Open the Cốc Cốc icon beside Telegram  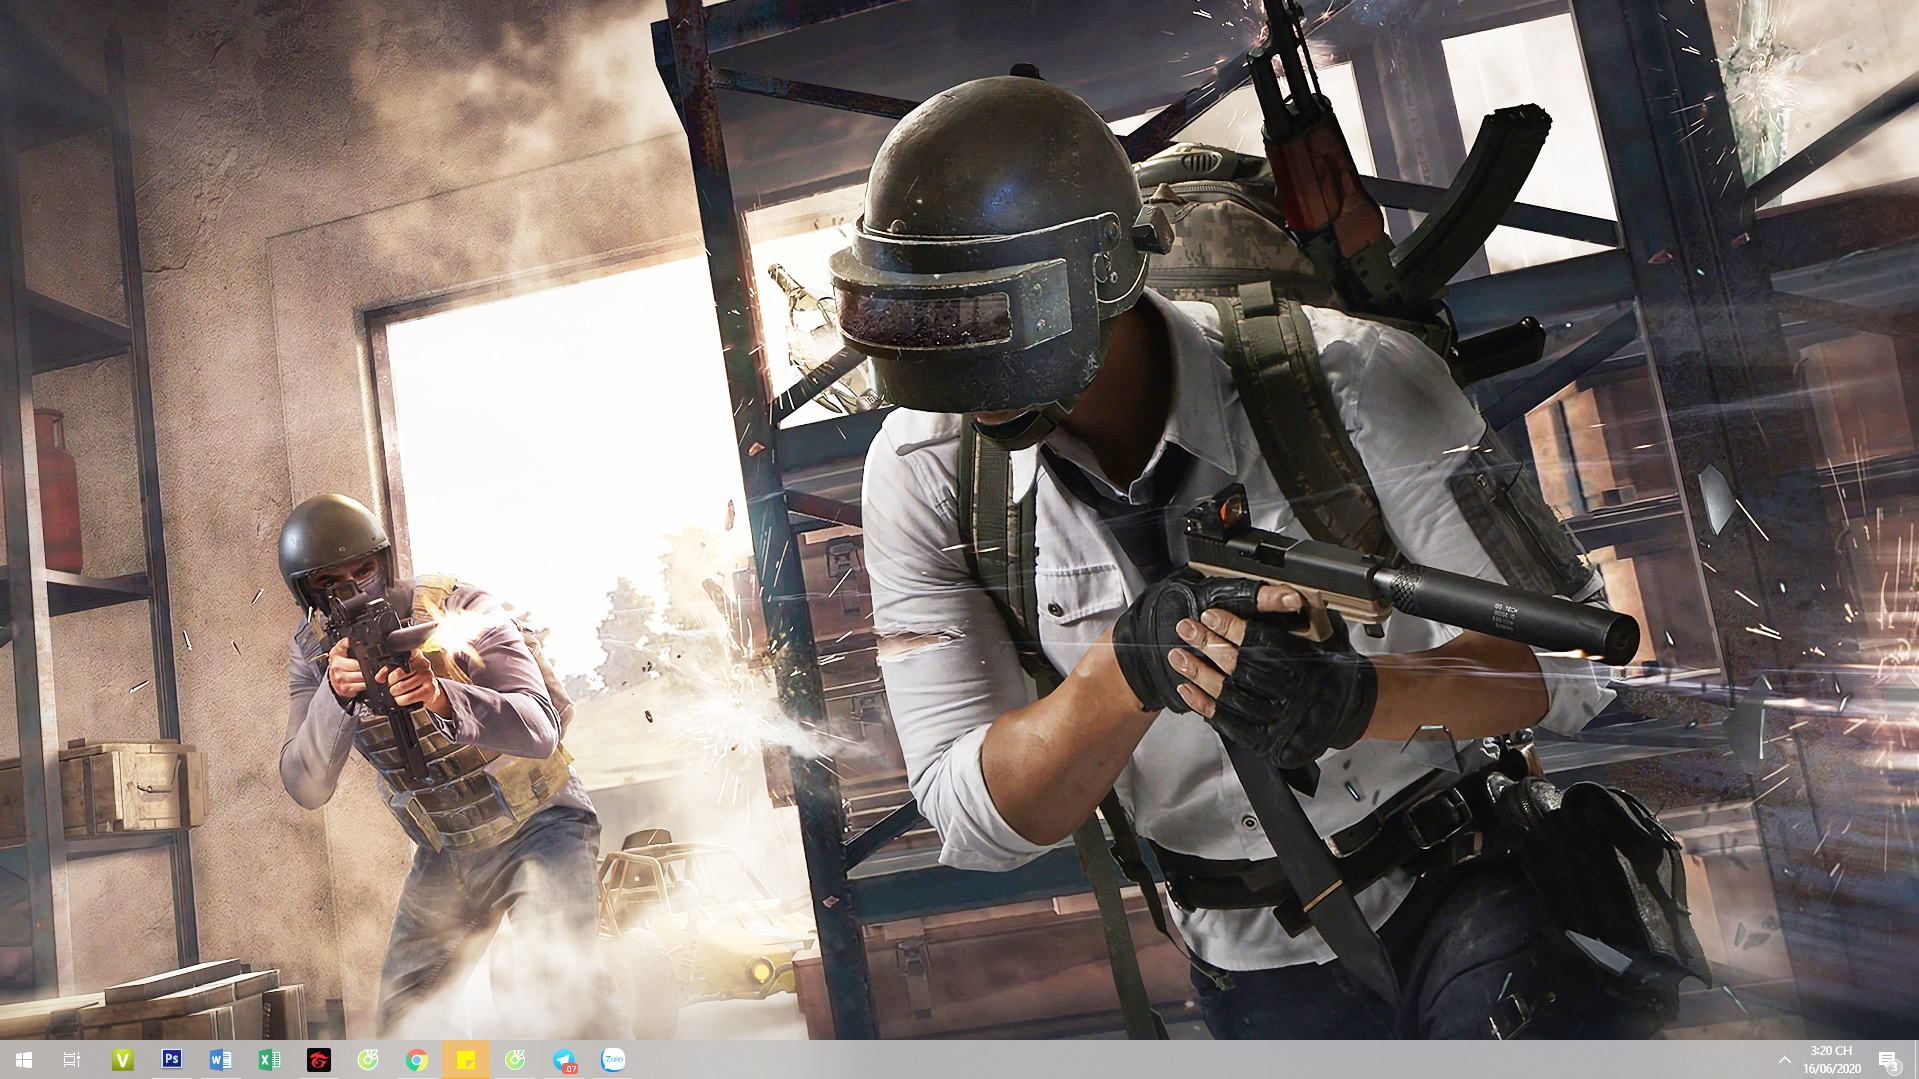[514, 1059]
